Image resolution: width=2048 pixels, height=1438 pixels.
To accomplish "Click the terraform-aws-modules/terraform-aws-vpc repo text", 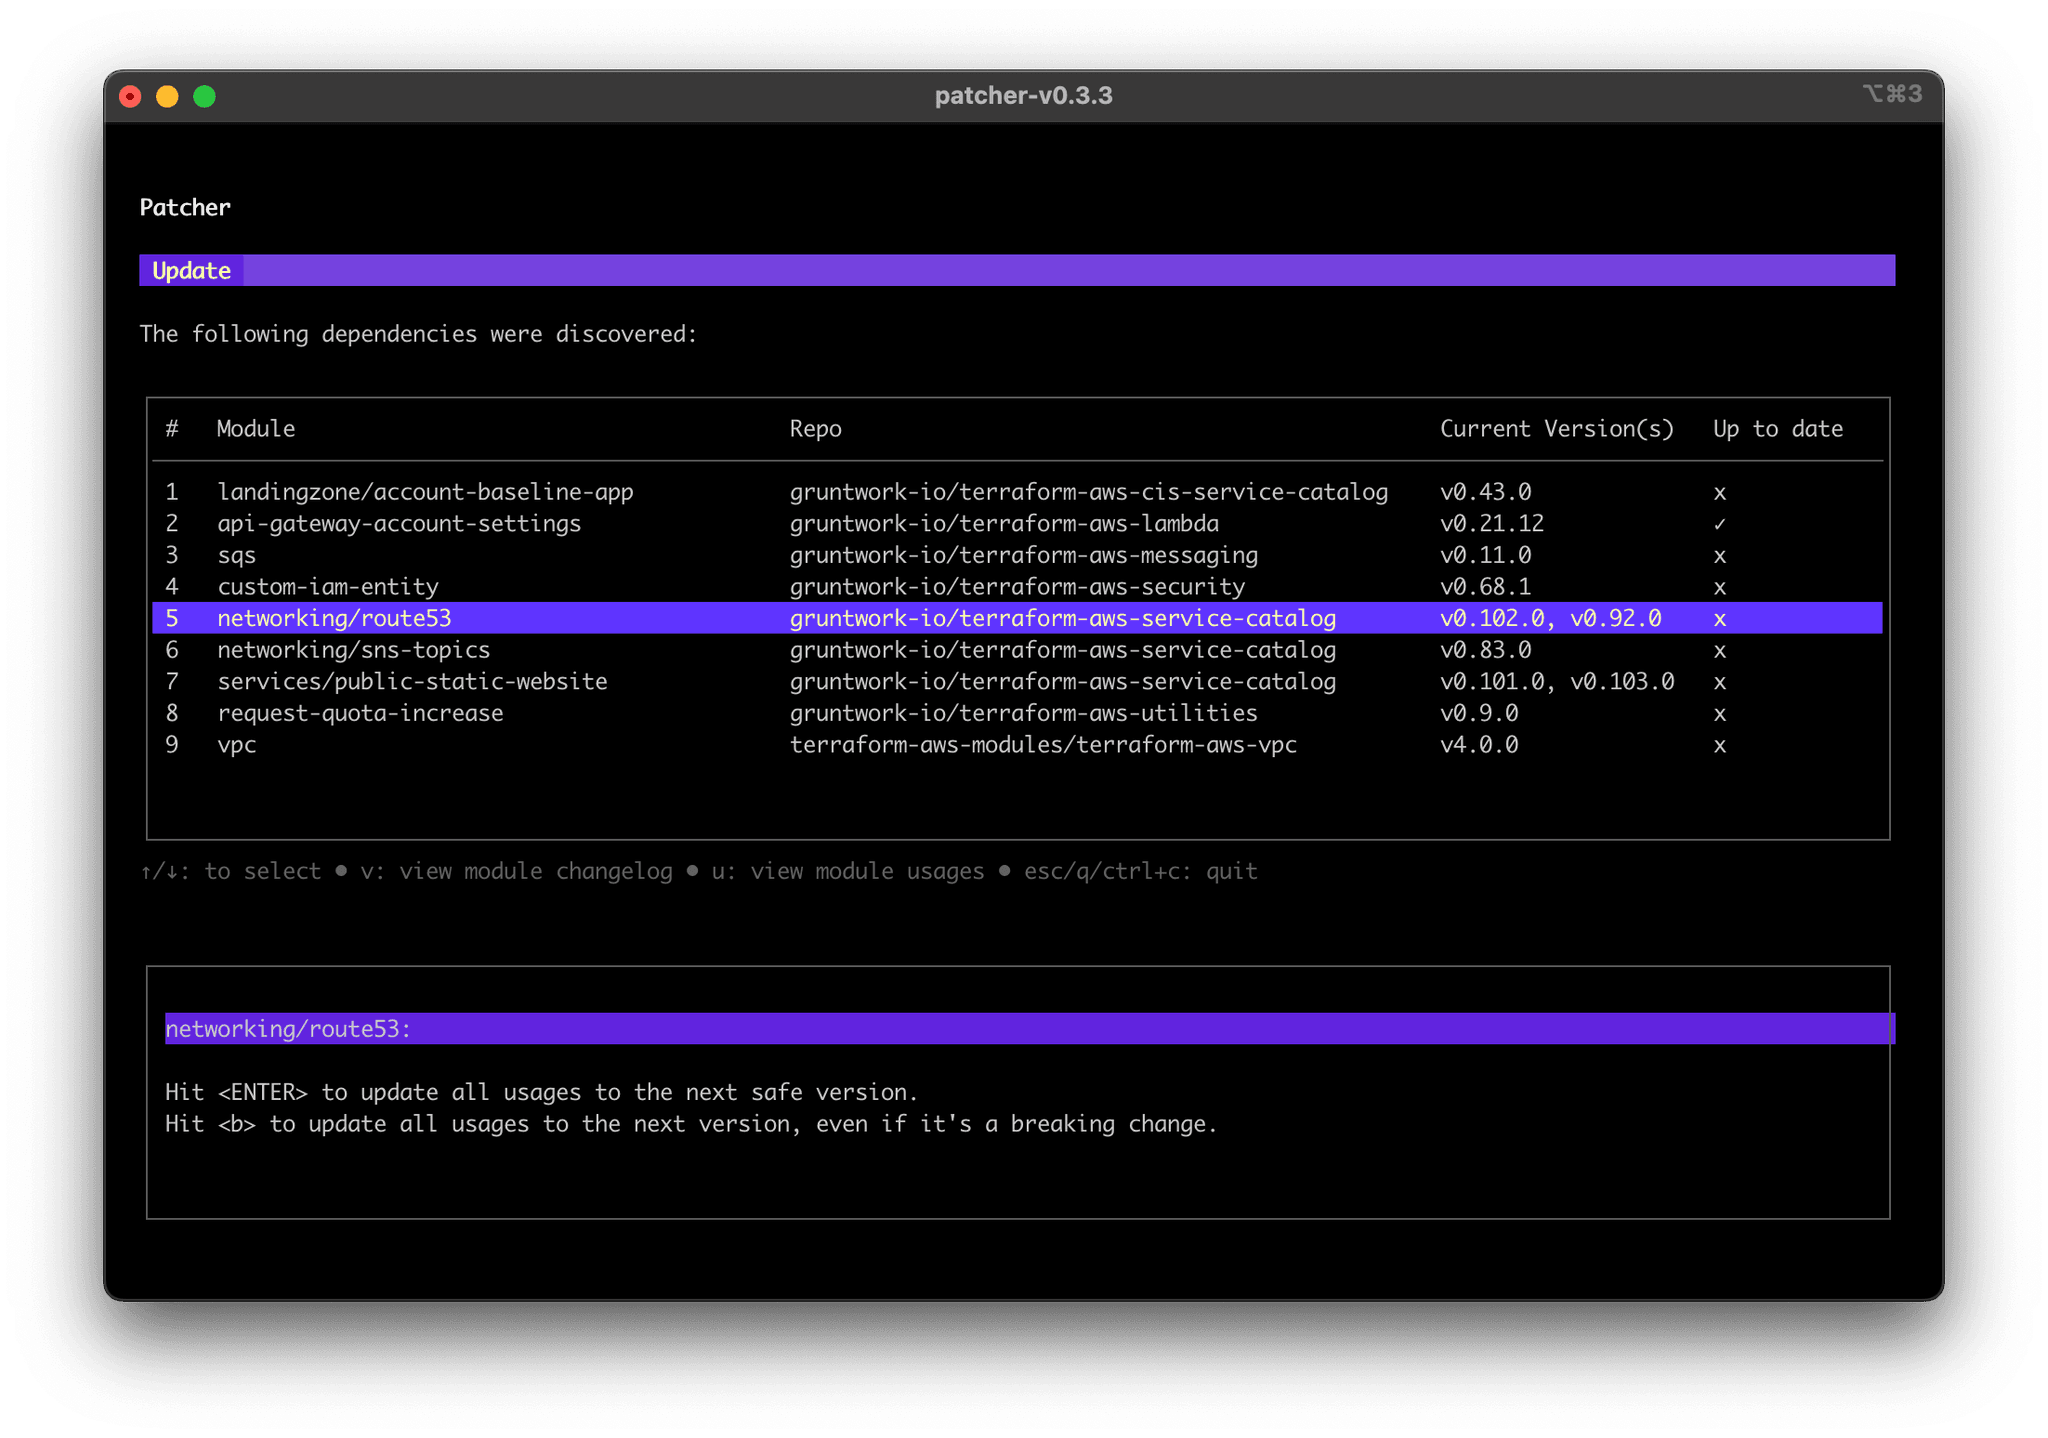I will click(x=1043, y=745).
